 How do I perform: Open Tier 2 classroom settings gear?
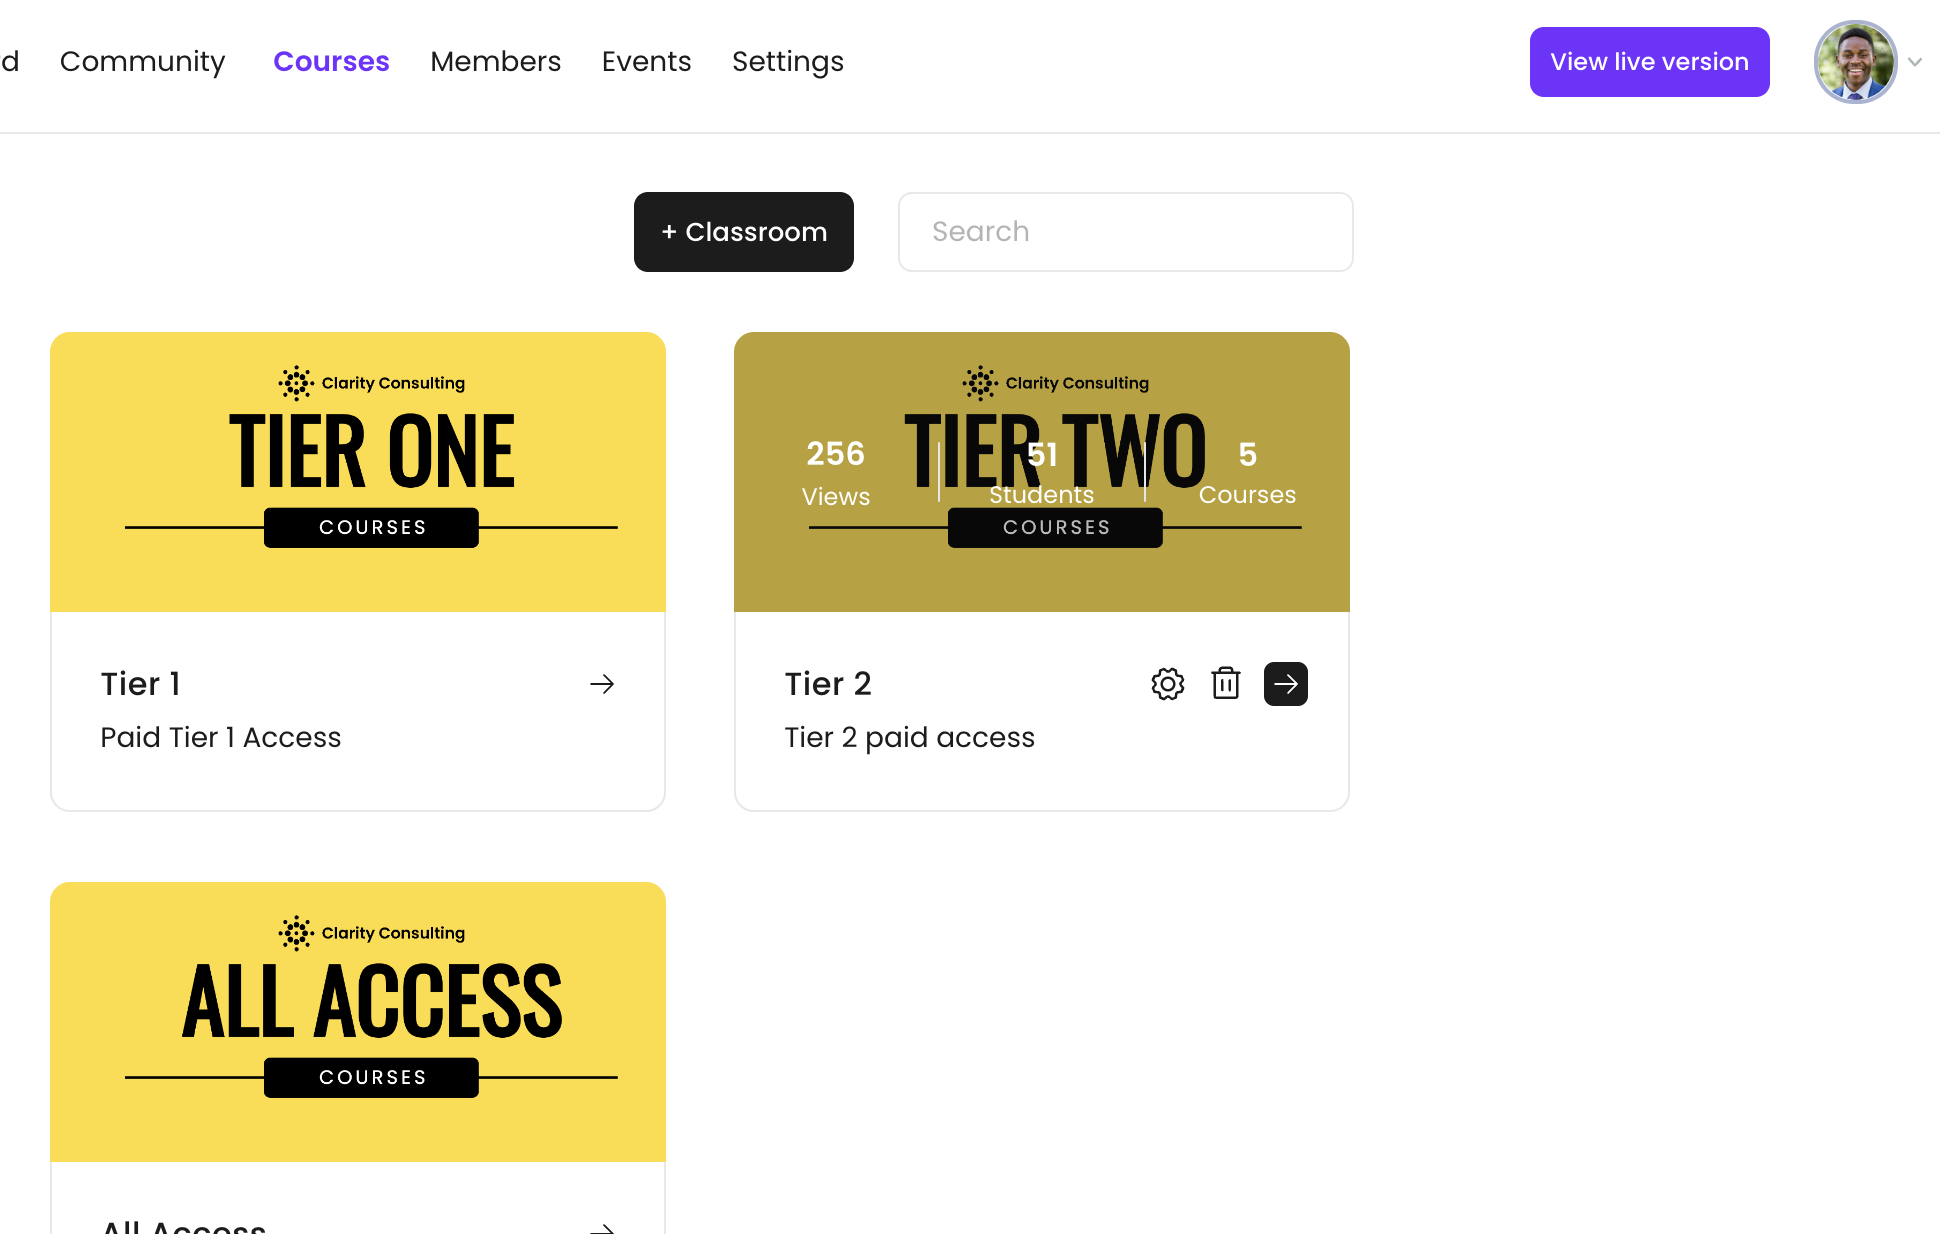click(x=1167, y=684)
